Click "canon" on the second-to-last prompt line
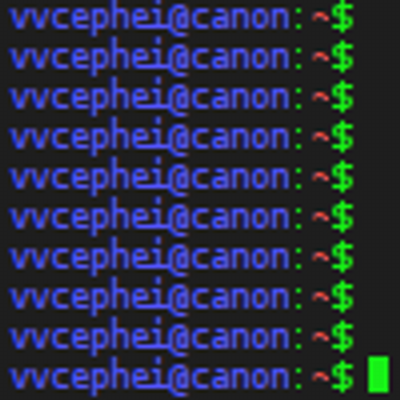Viewport: 400px width, 400px height. click(x=239, y=338)
